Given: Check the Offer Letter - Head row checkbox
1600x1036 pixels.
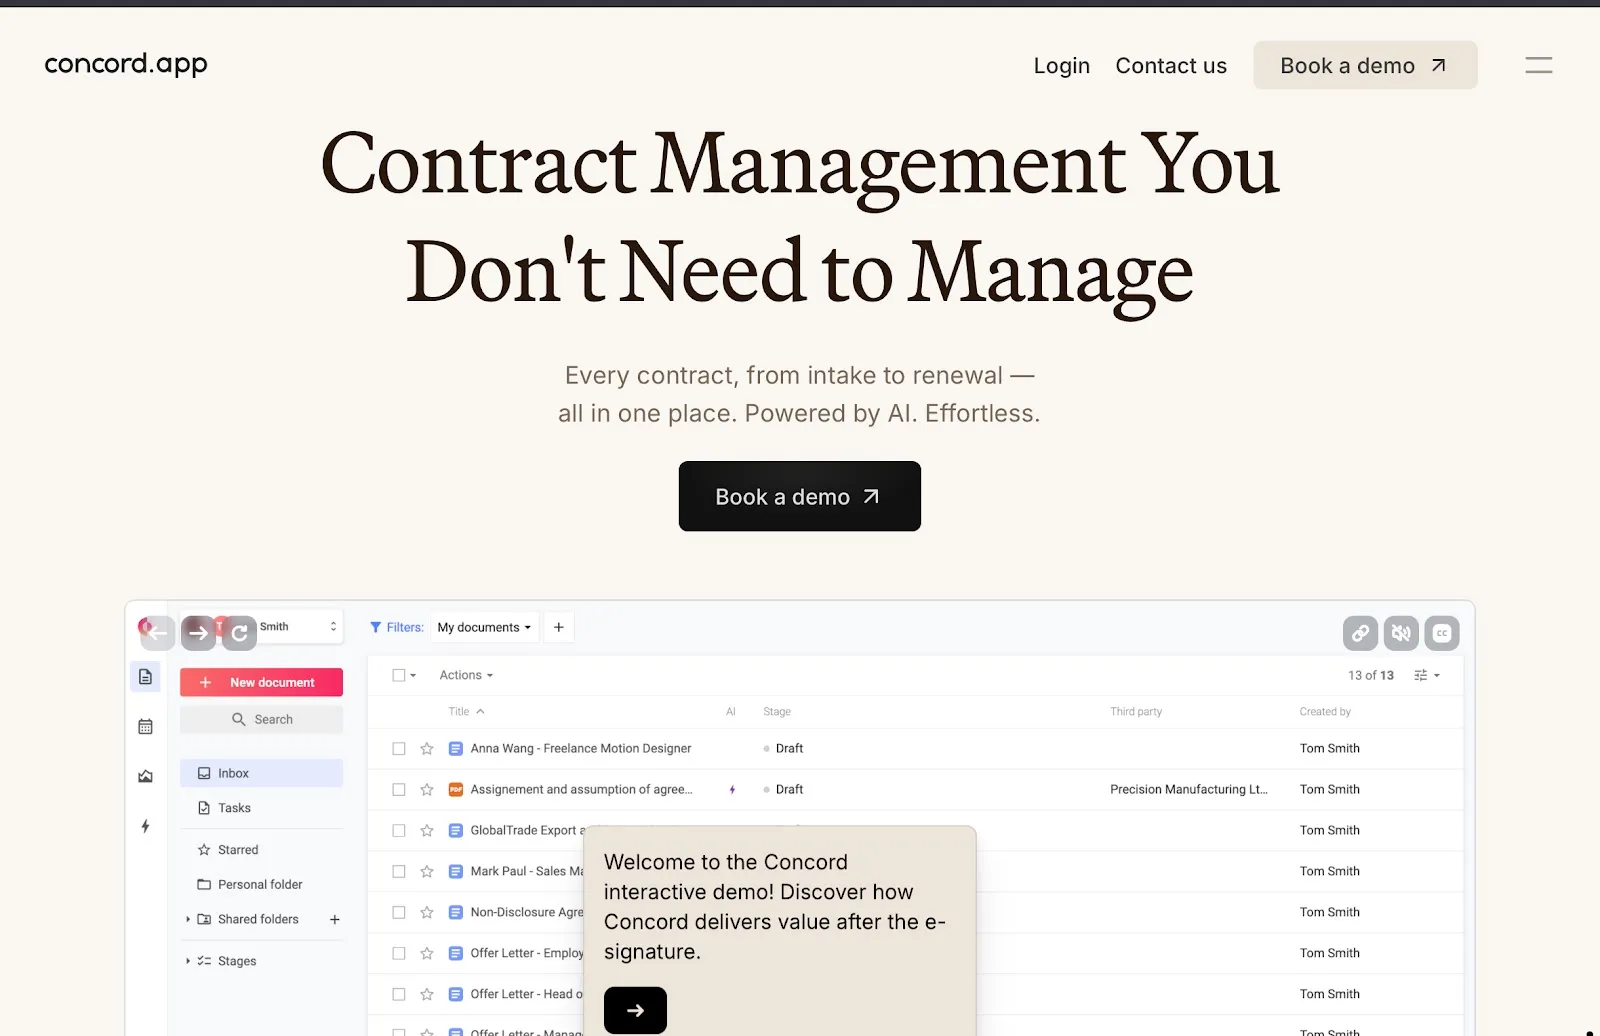Looking at the screenshot, I should pos(399,994).
